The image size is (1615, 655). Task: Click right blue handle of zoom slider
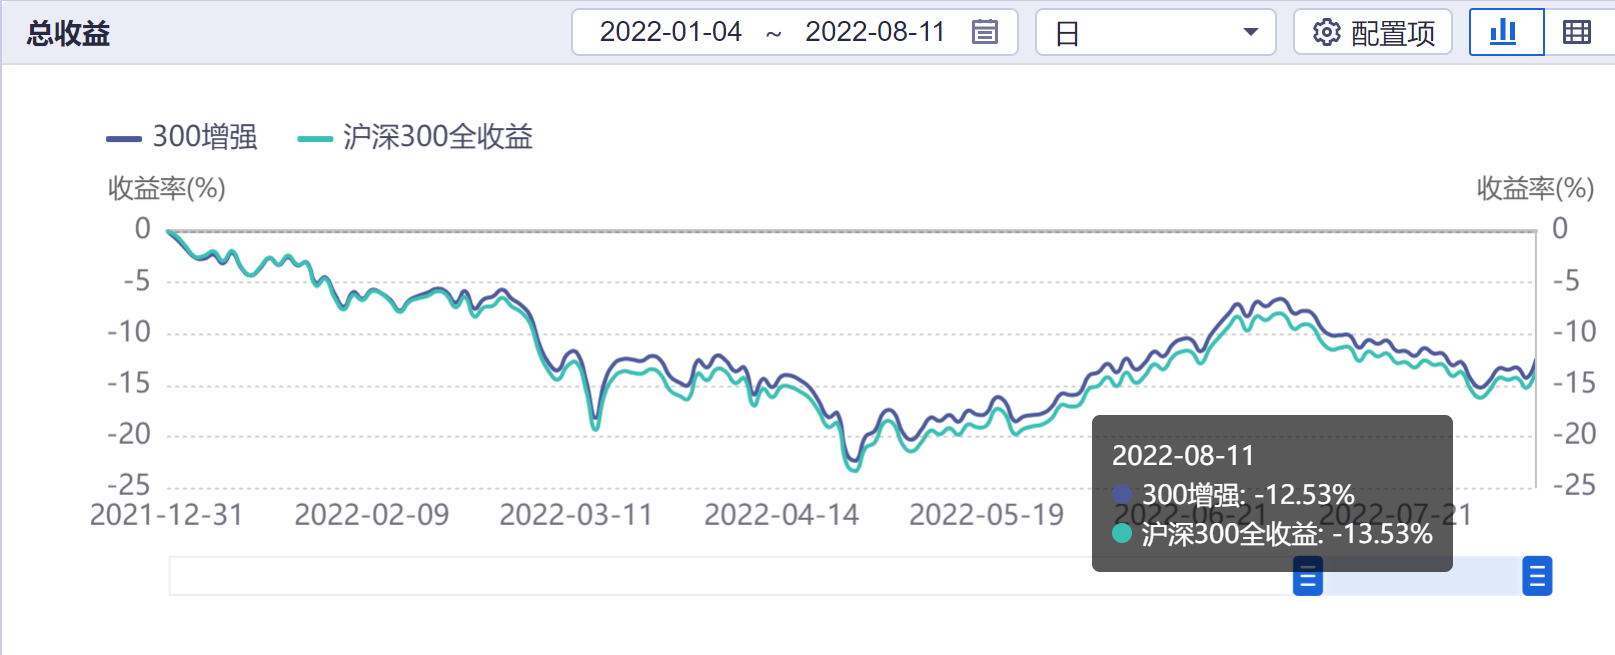click(x=1537, y=577)
